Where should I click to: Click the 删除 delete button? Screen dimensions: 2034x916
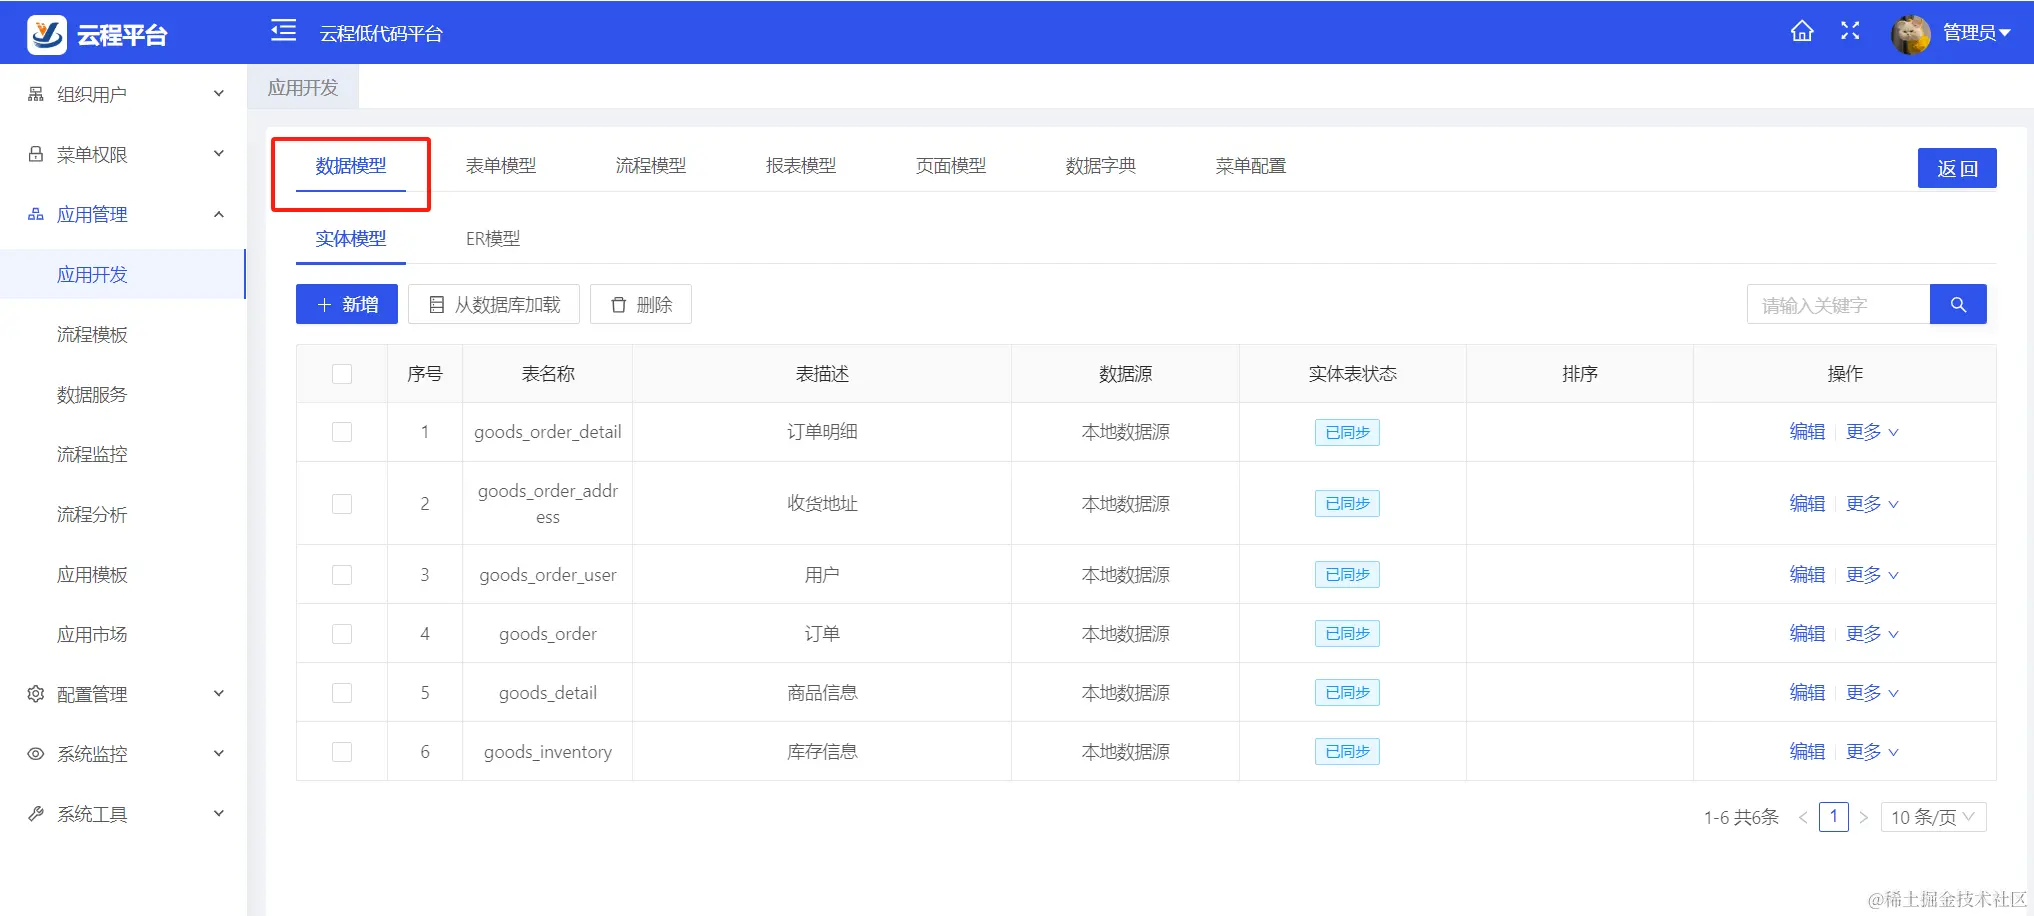(x=641, y=305)
